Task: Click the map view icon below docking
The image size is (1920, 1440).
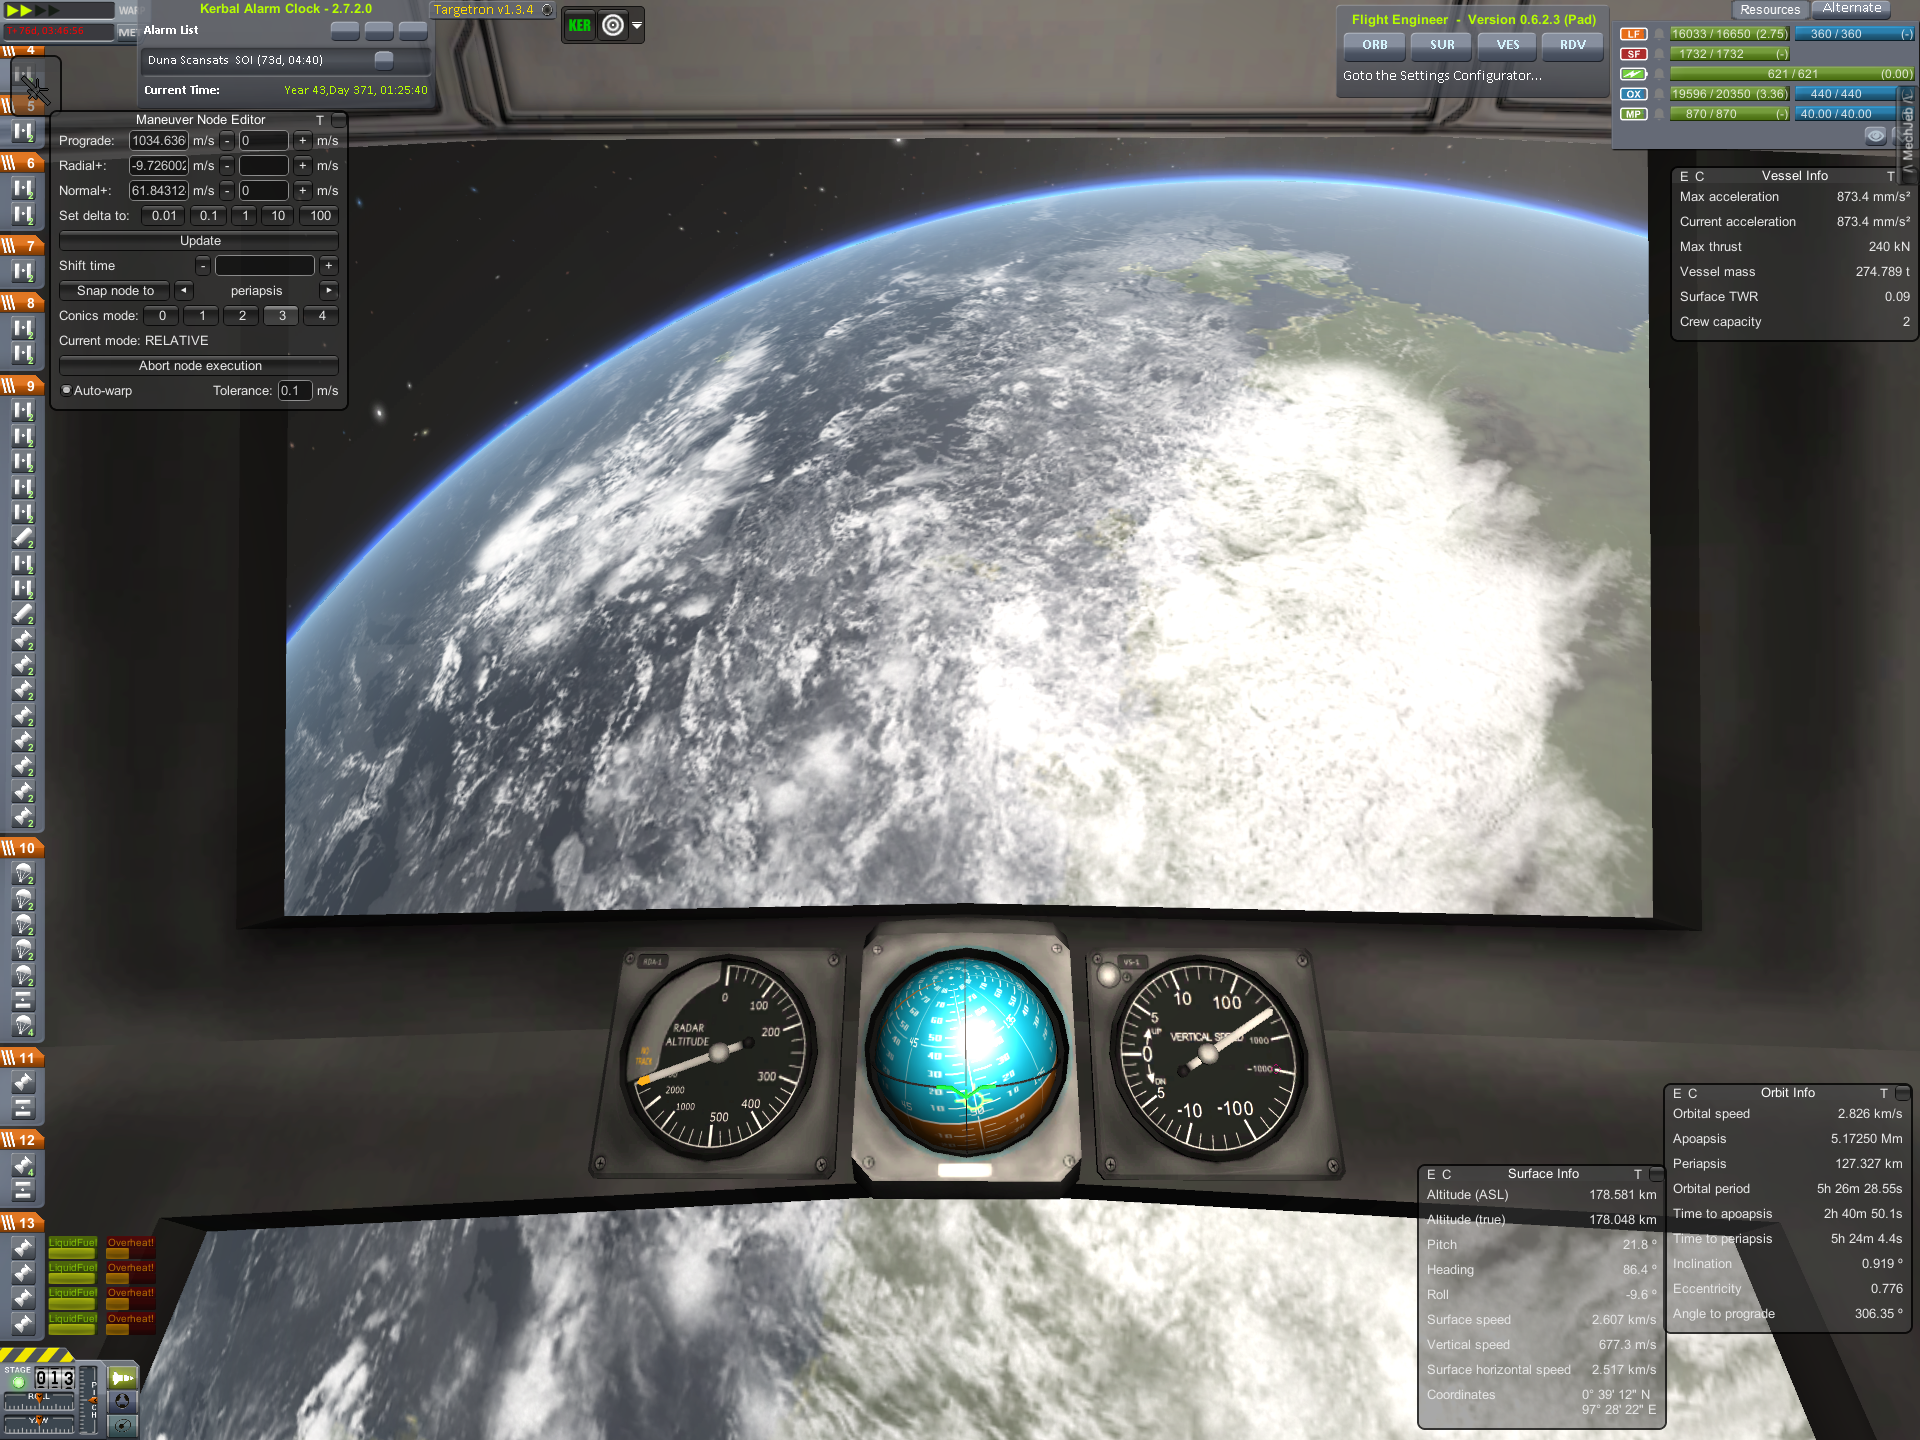Action: (x=122, y=1425)
